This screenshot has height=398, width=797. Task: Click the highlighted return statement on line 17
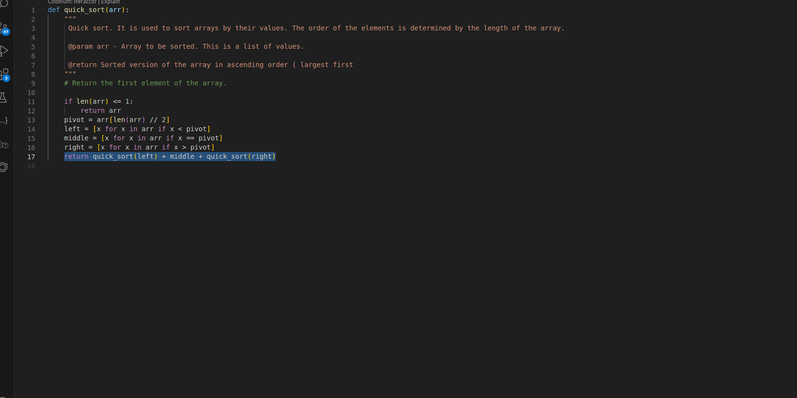pos(170,157)
